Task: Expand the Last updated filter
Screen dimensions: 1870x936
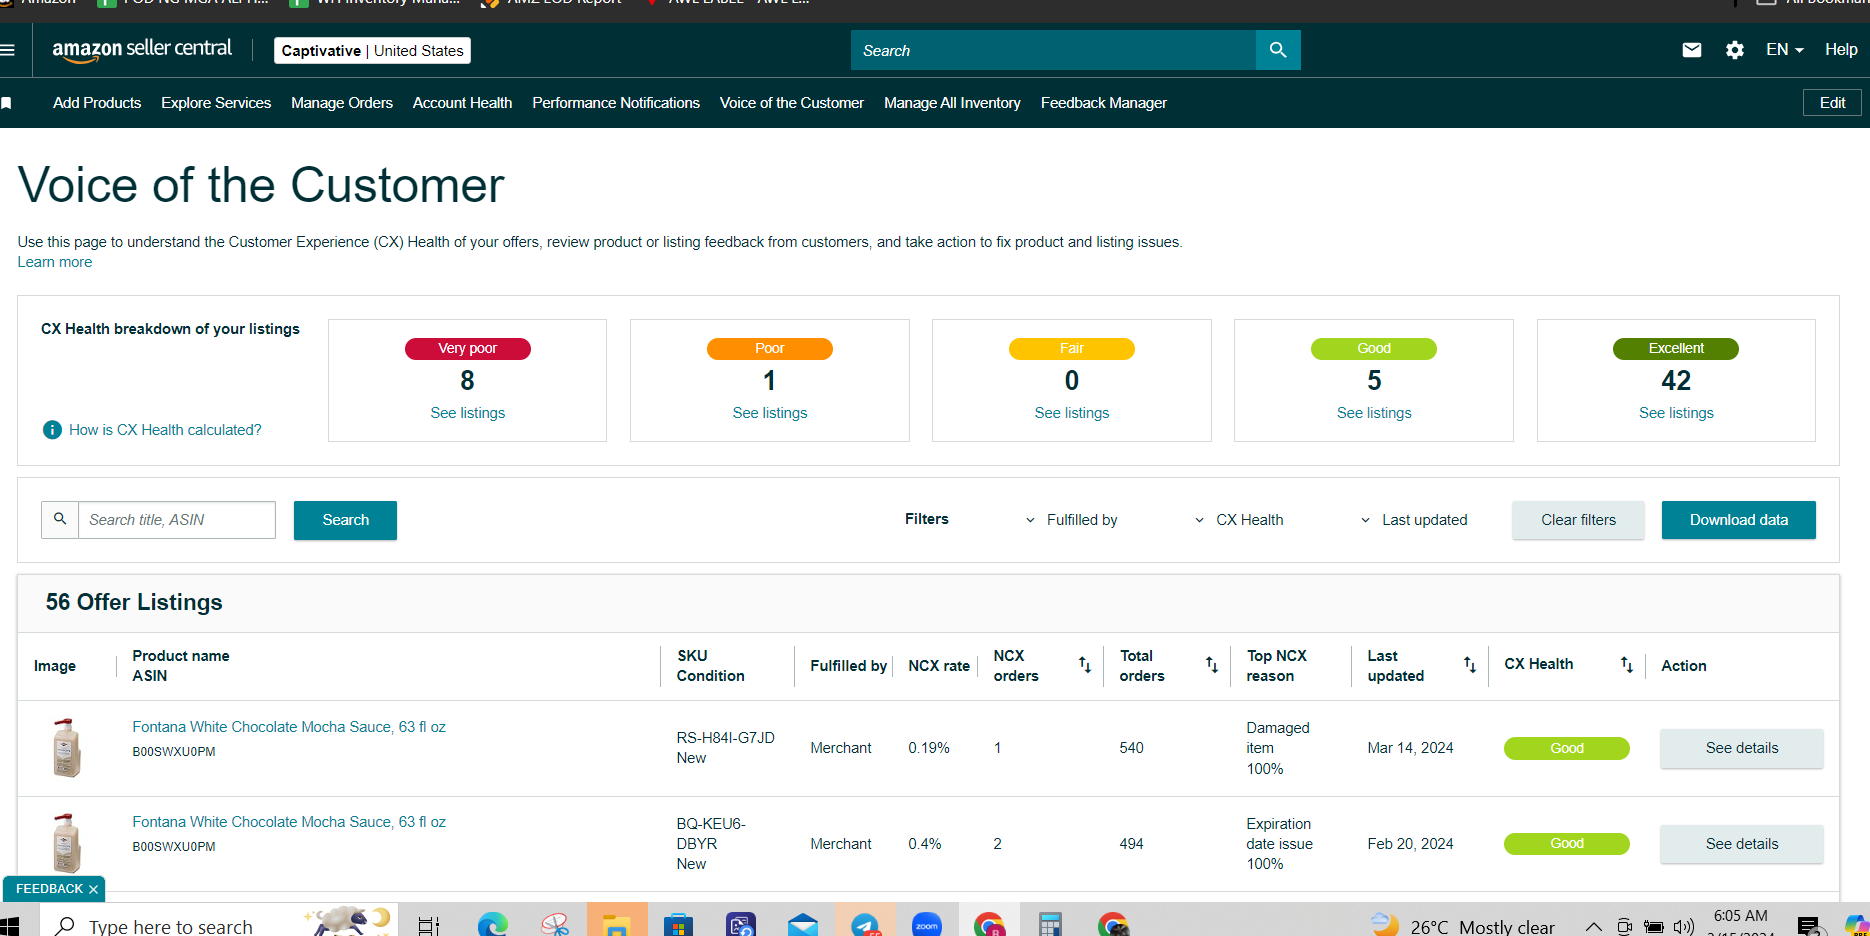Action: [x=1414, y=520]
